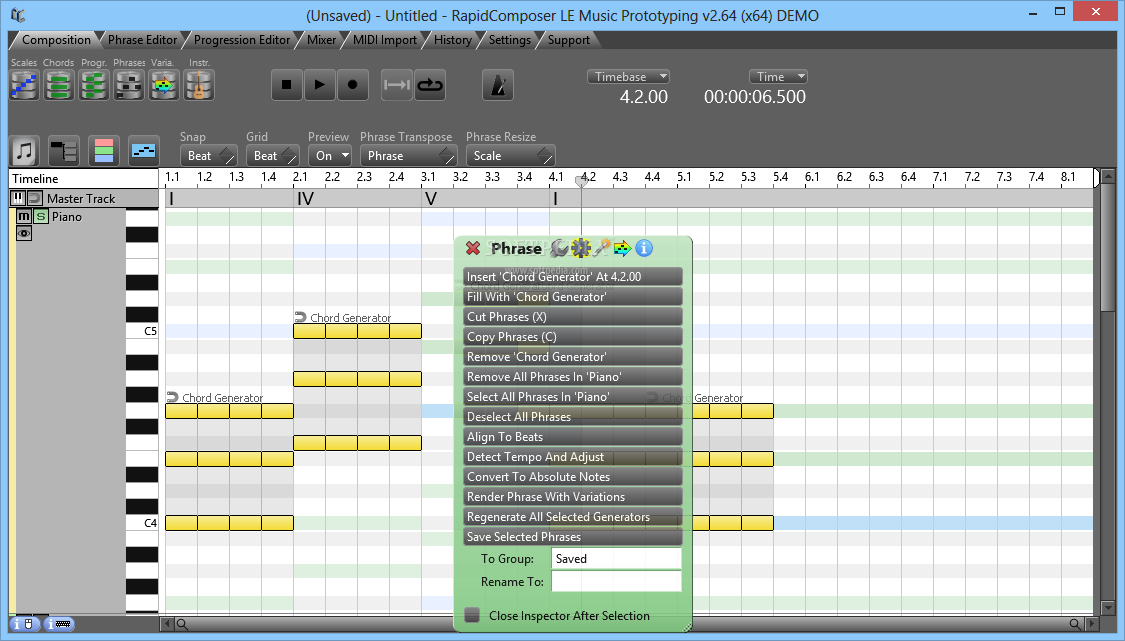Select the track structure view icon

pyautogui.click(x=64, y=151)
